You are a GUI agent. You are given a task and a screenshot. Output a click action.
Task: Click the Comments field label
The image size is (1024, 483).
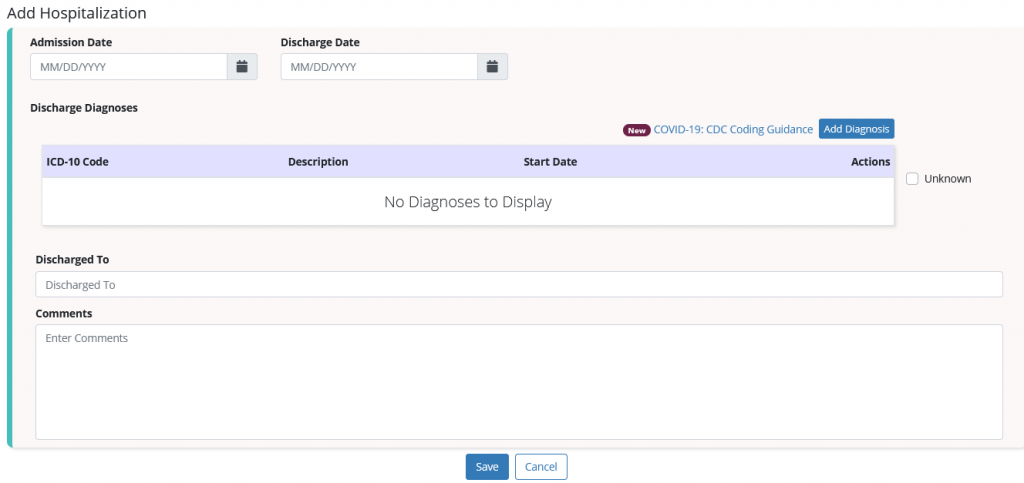coord(64,313)
